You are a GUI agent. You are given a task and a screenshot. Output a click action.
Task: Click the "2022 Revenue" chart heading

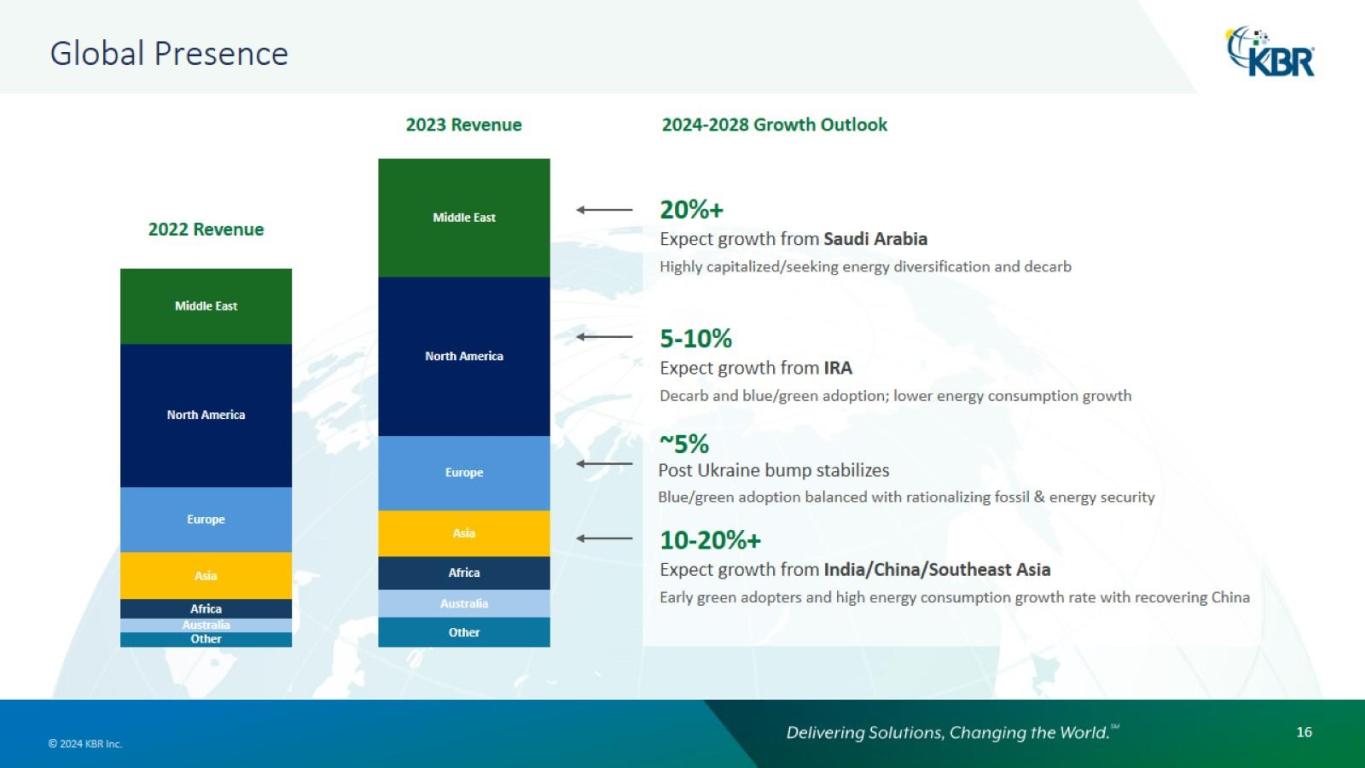pos(206,229)
